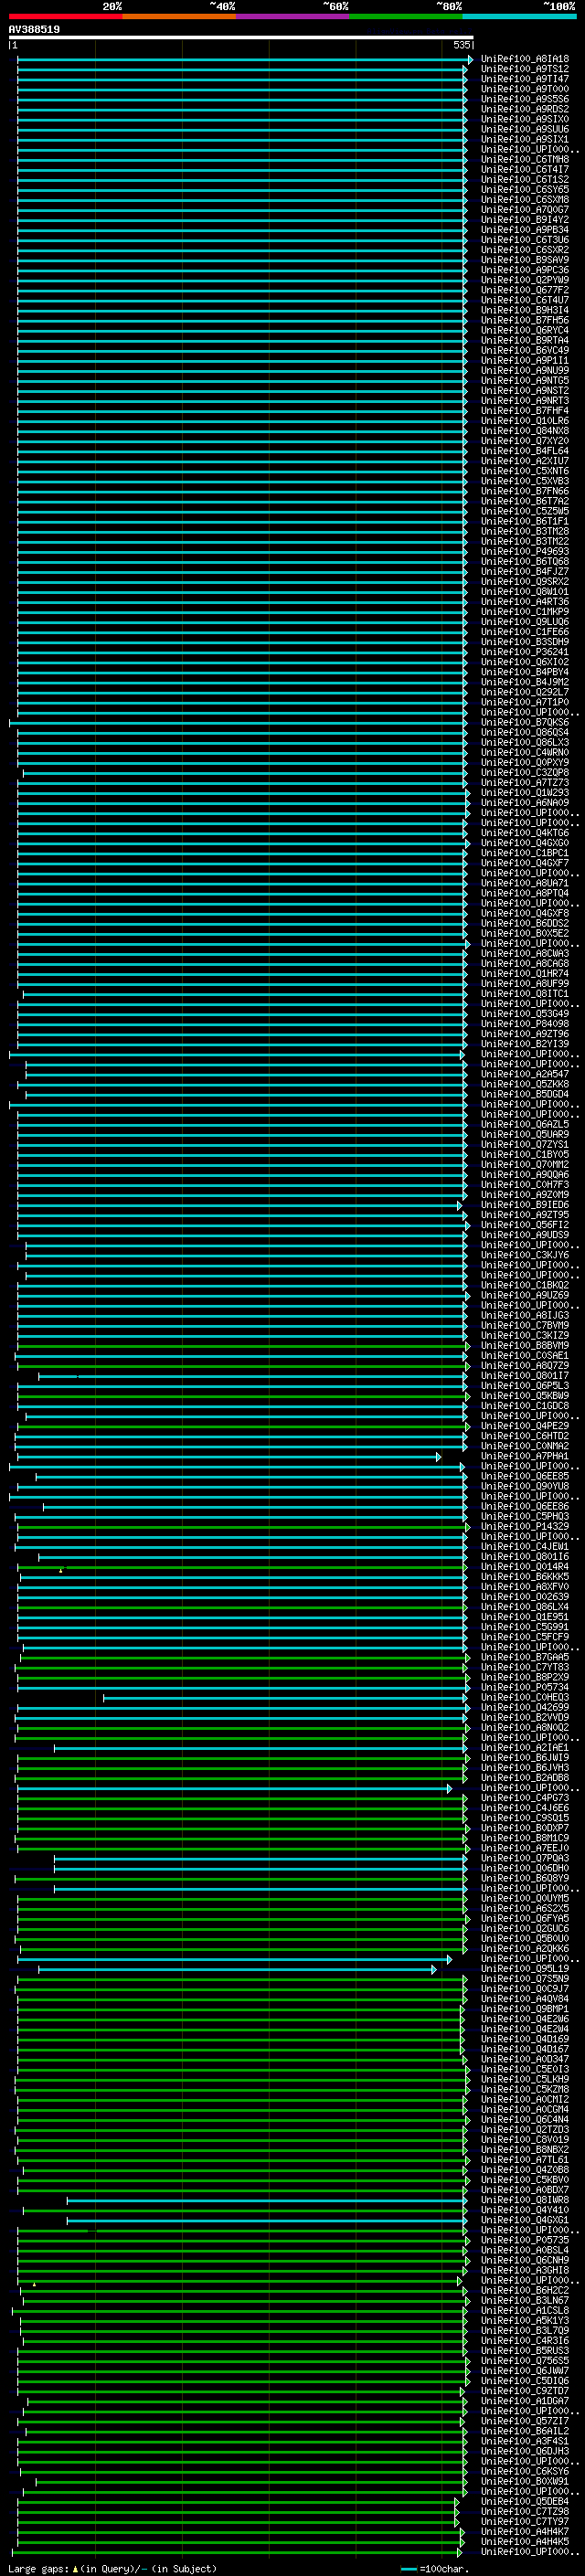Click the purple ~60% identity legend segment

[x=293, y=16]
